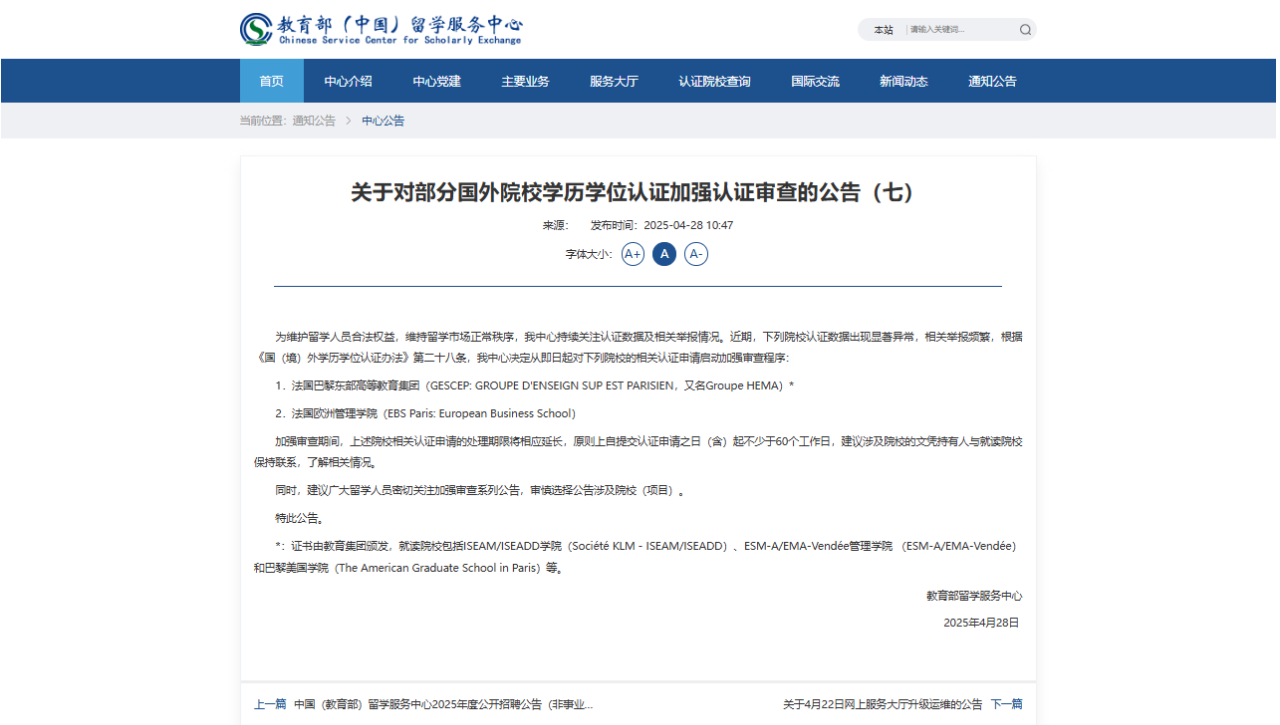
Task: Open previous article about 2025年度公开招聘公告
Action: pos(443,704)
